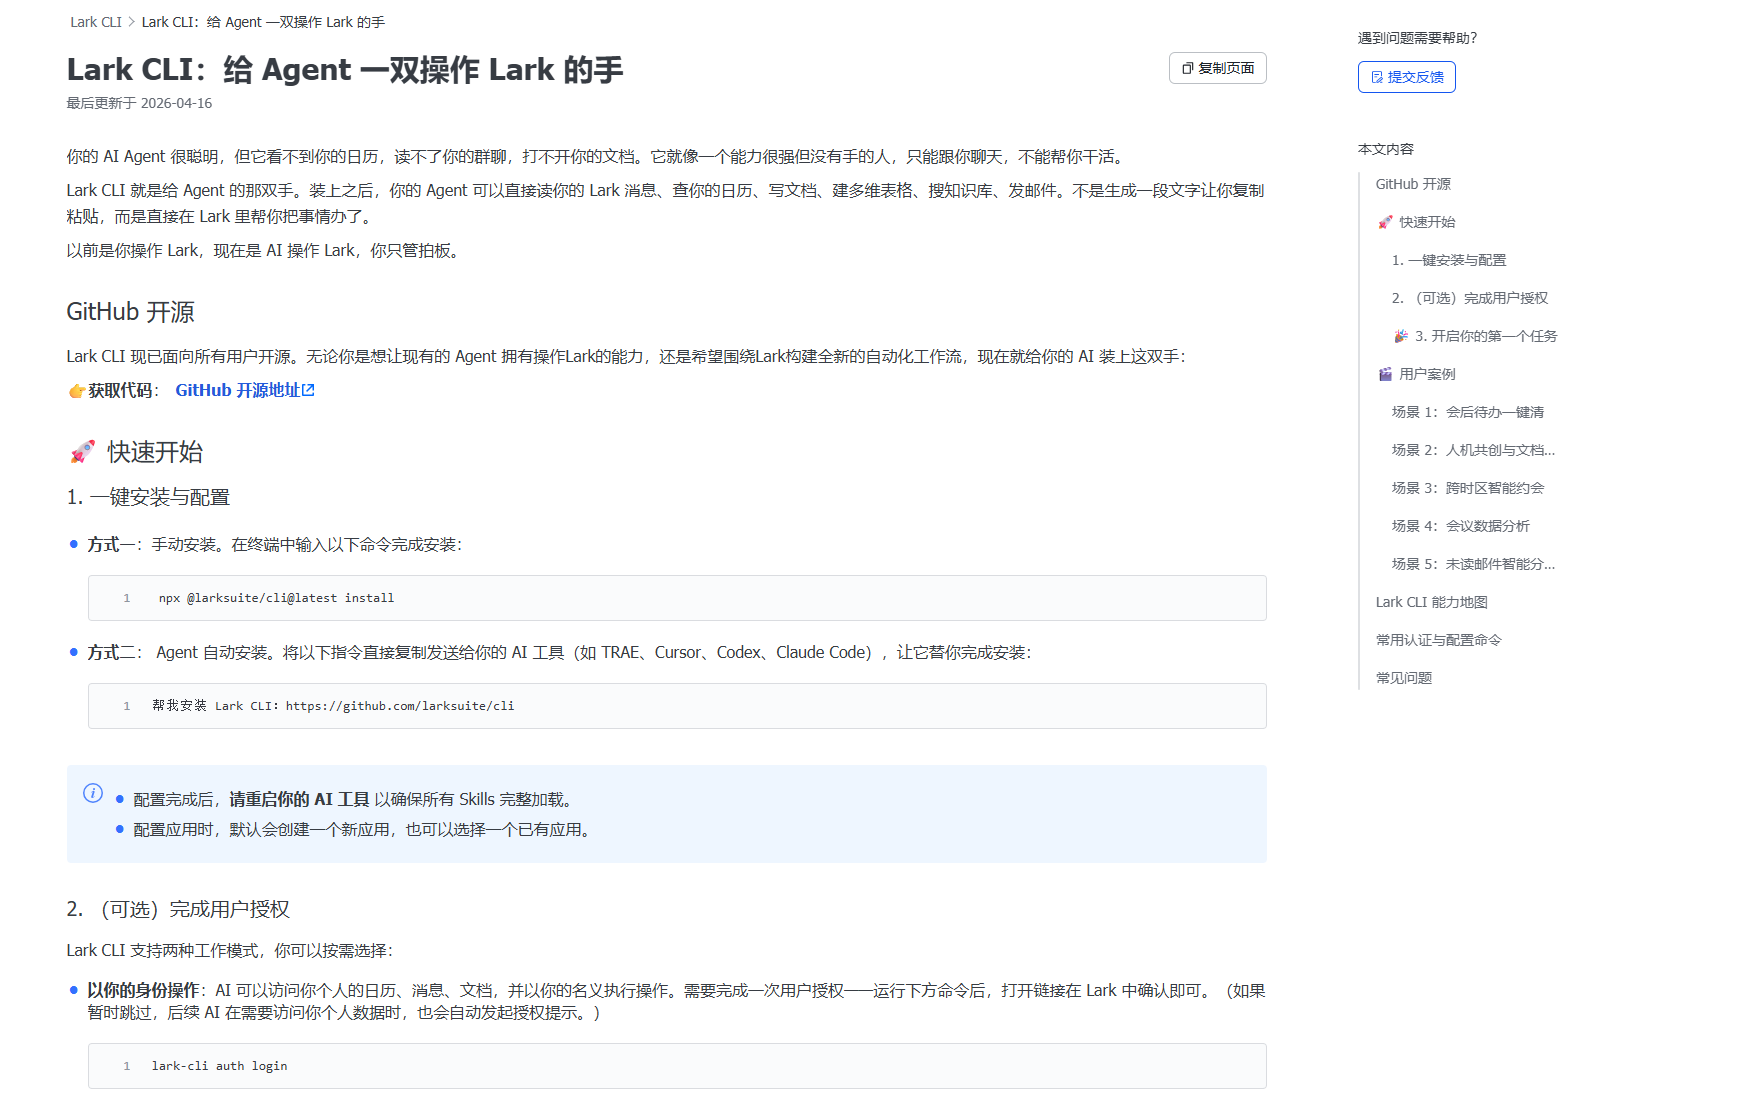Go to 场景 2：人机共创与文档 in the sidebar
Viewport: 1745px width, 1114px height.
pos(1473,450)
